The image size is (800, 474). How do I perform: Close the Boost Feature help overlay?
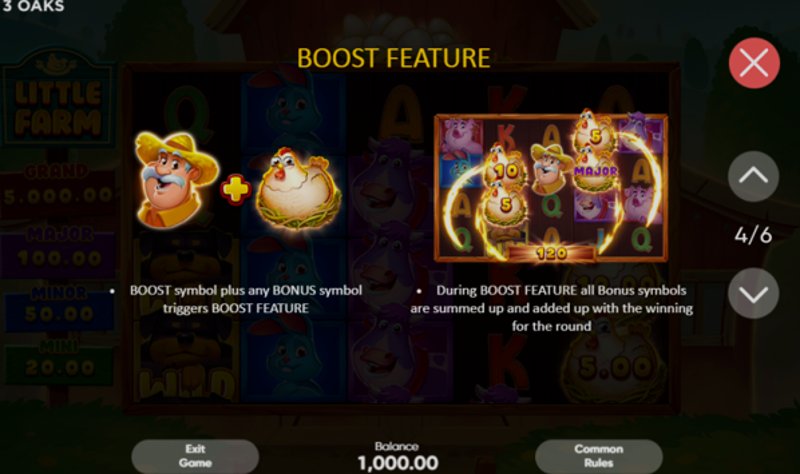pos(754,63)
